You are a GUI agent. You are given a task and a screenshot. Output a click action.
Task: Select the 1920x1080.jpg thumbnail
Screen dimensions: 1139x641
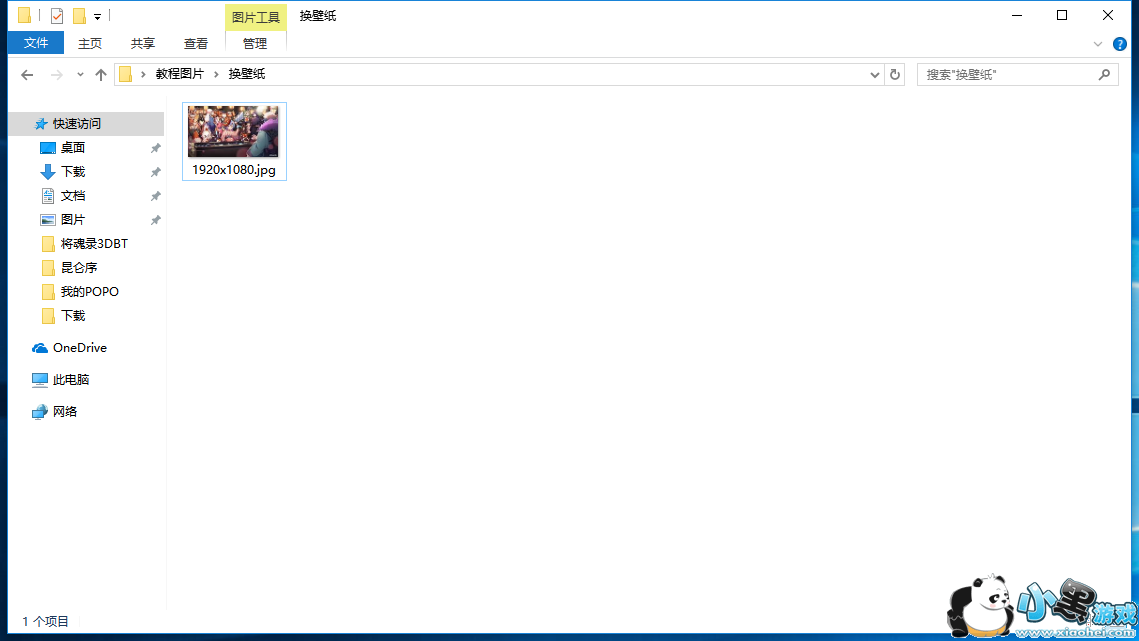pos(233,131)
